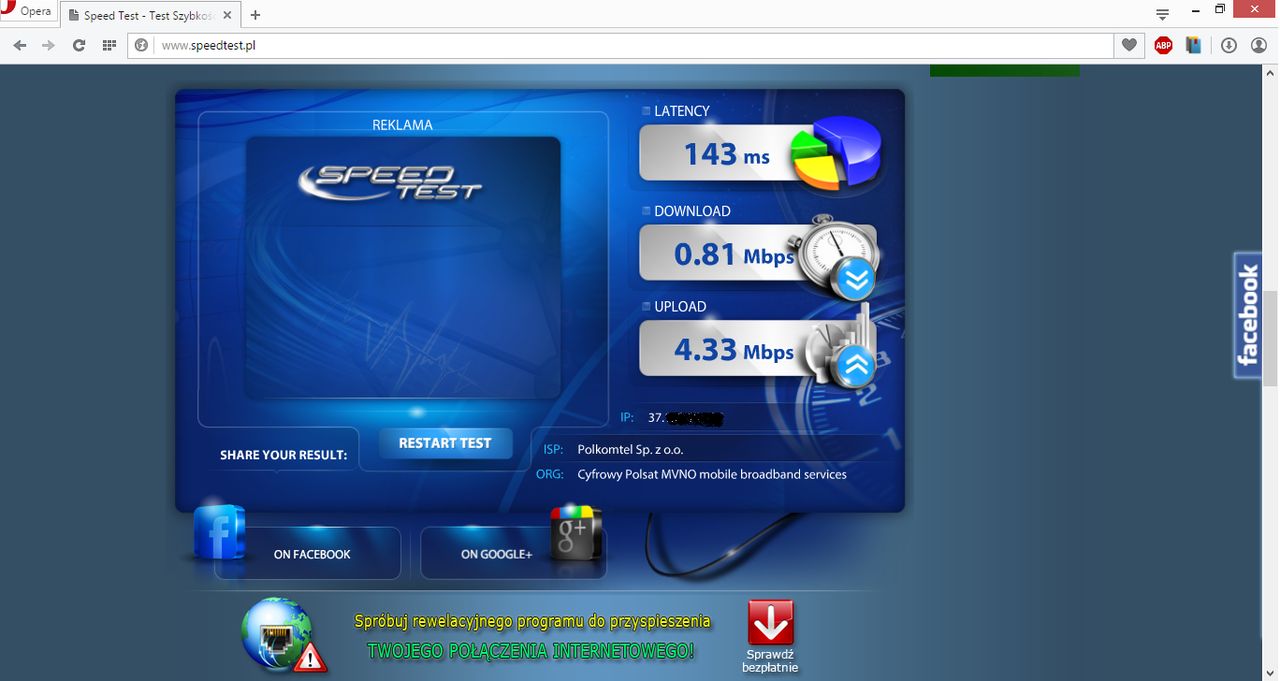Image resolution: width=1280 pixels, height=681 pixels.
Task: Click the site info globe icon
Action: tap(142, 45)
